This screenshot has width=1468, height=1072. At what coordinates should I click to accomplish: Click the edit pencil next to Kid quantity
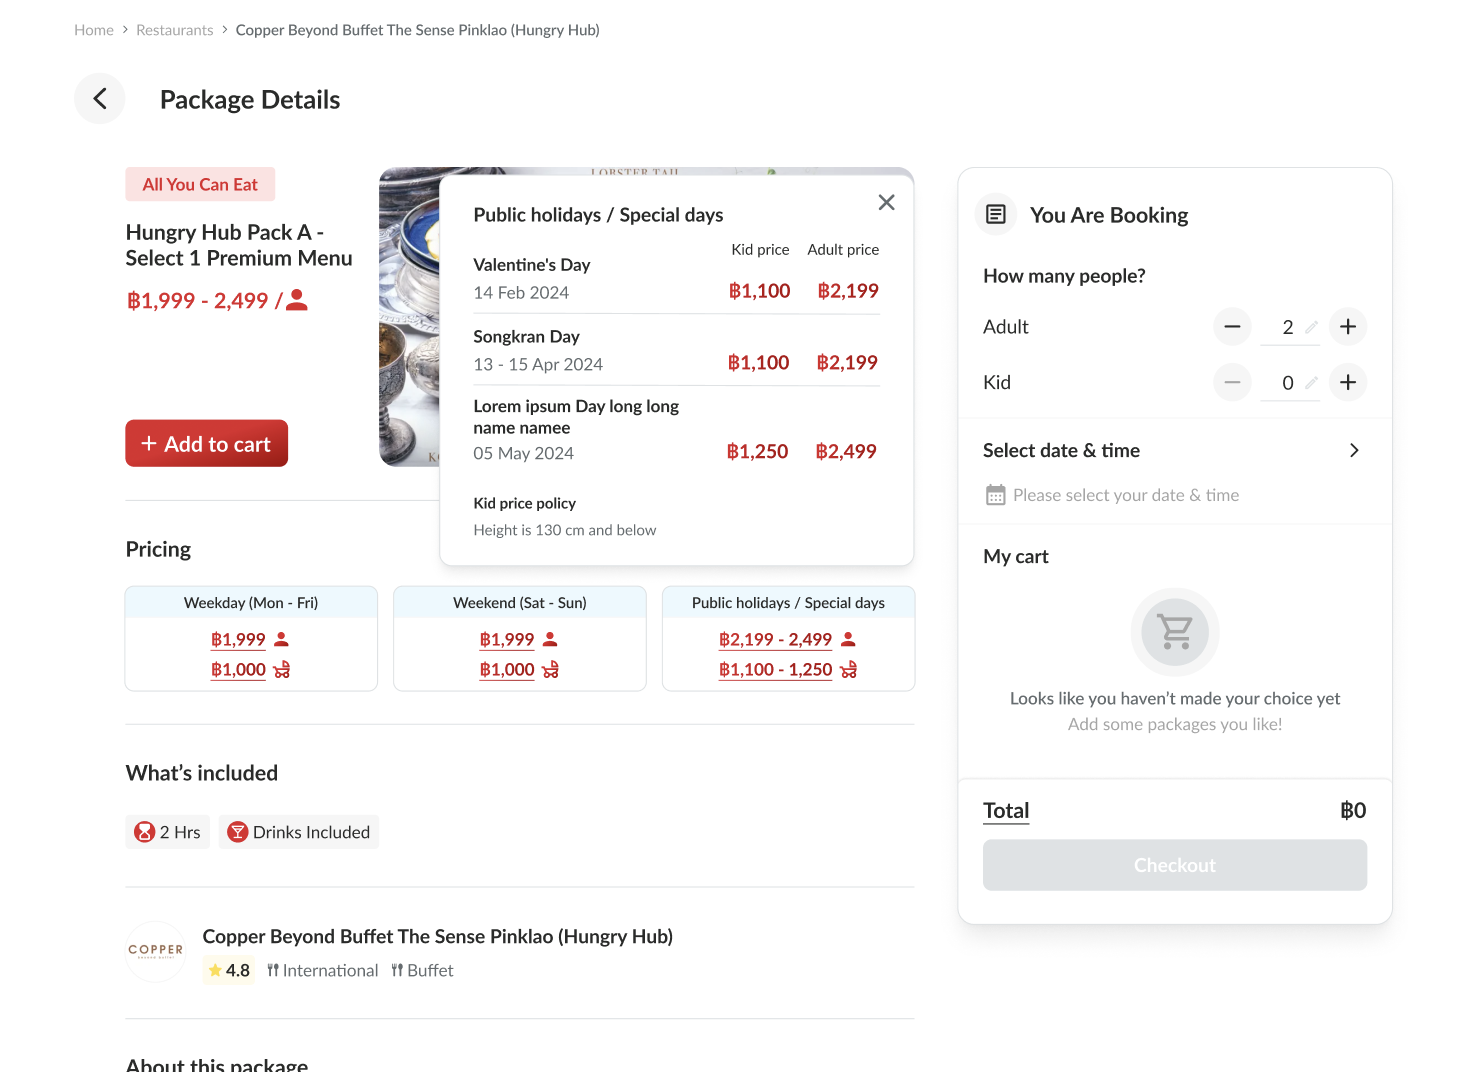coord(1311,382)
